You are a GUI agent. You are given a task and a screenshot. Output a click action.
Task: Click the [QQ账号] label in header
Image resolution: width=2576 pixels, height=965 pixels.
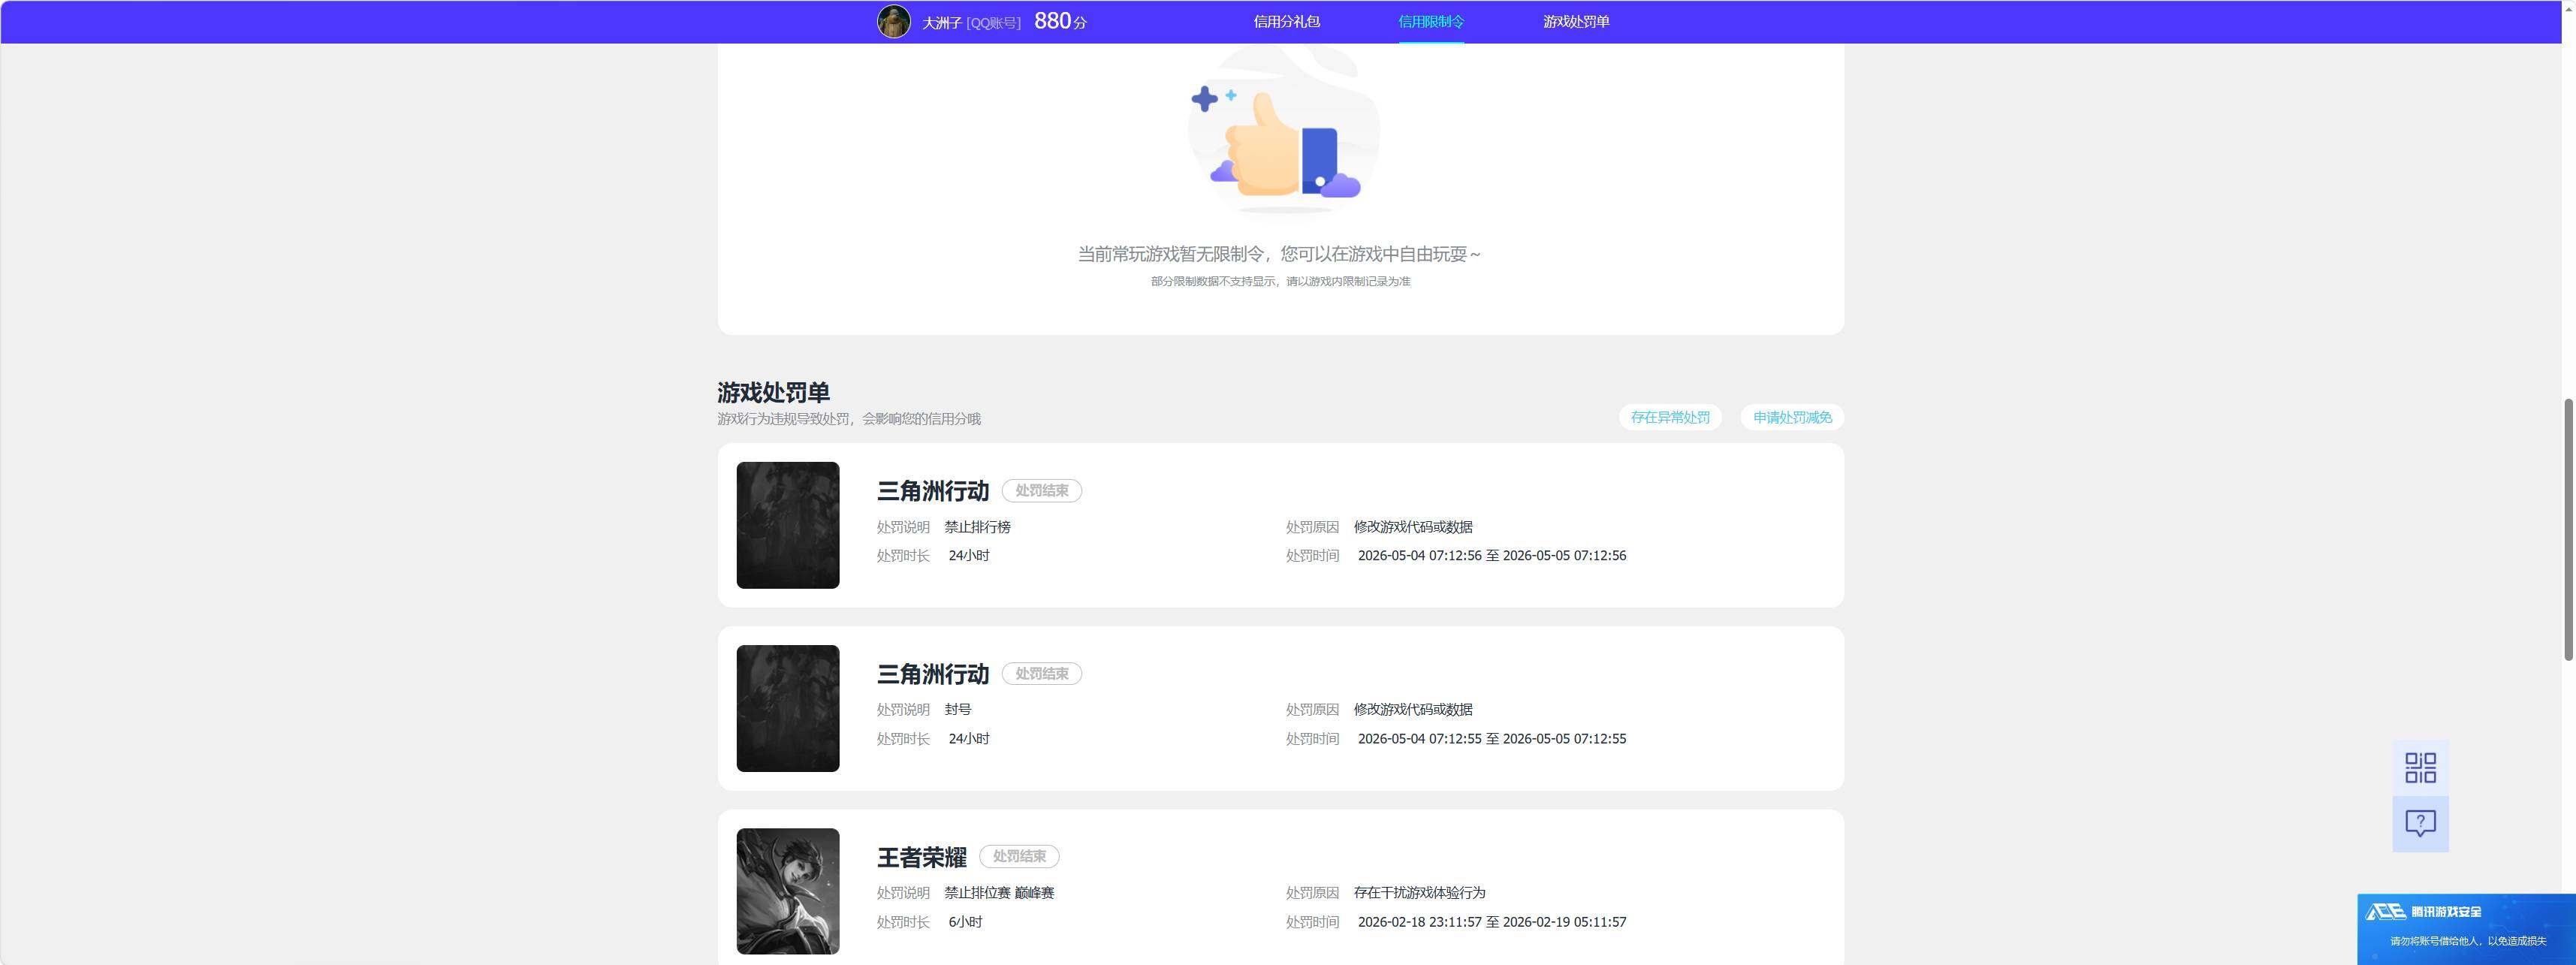tap(993, 22)
